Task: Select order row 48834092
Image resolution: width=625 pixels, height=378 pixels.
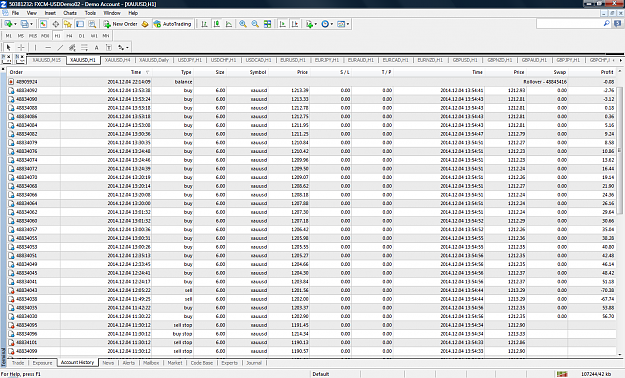Action: pyautogui.click(x=312, y=91)
